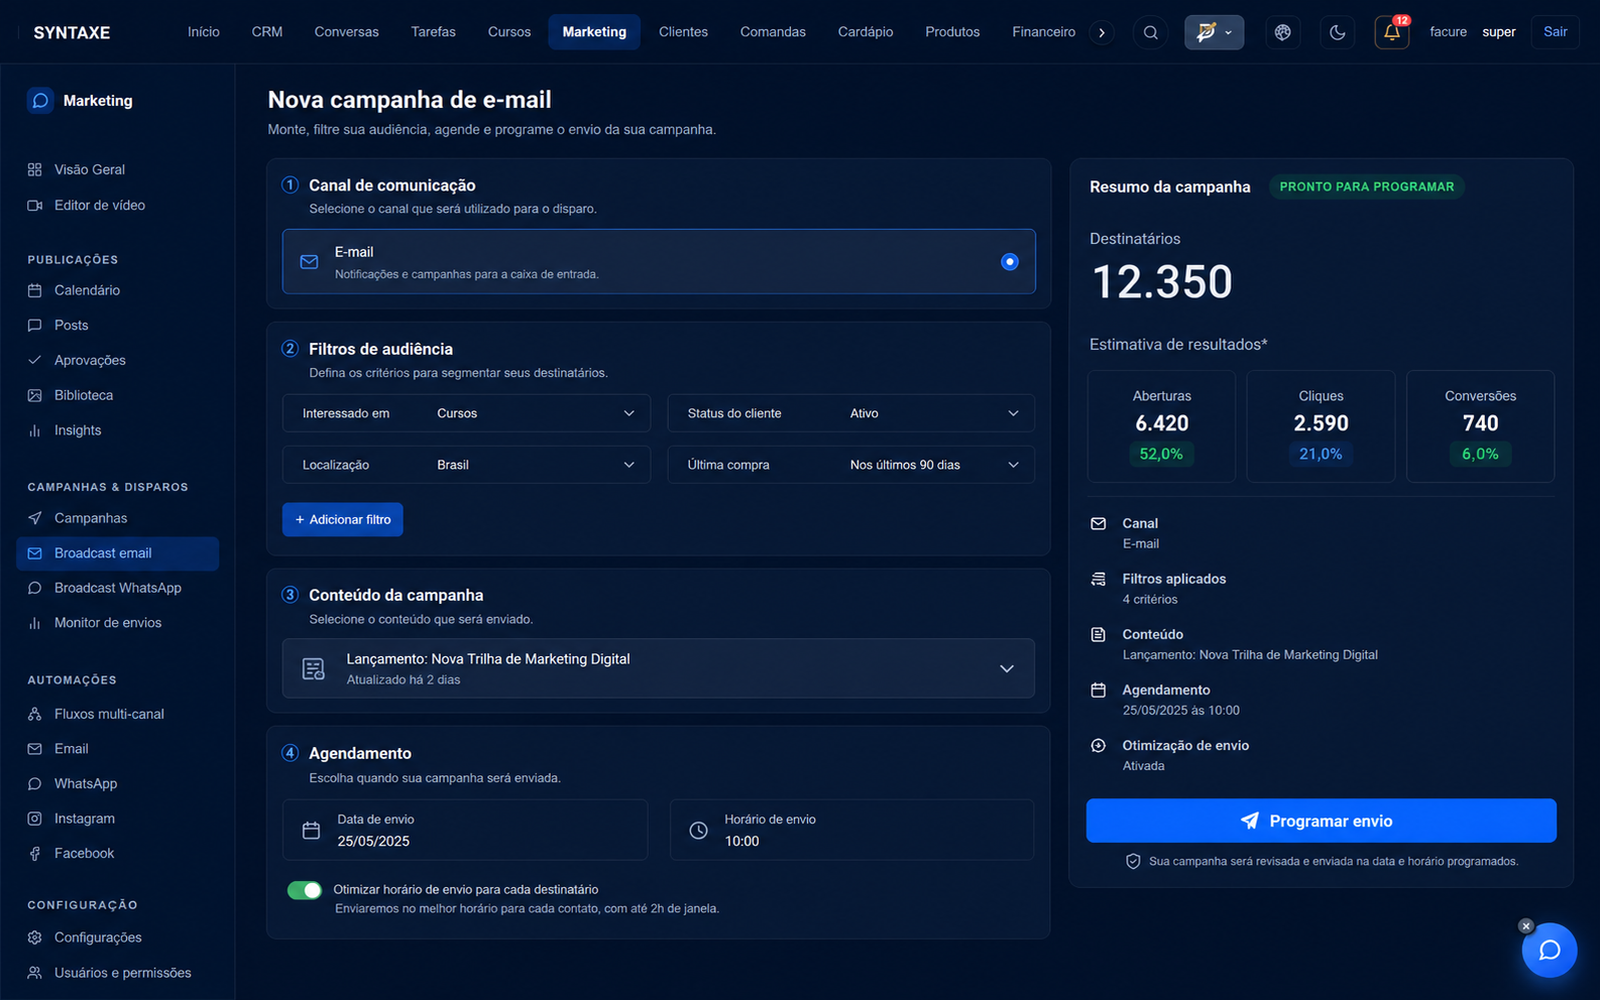Image resolution: width=1600 pixels, height=1000 pixels.
Task: Click the 12.350 destinatários value
Action: coord(1162,282)
